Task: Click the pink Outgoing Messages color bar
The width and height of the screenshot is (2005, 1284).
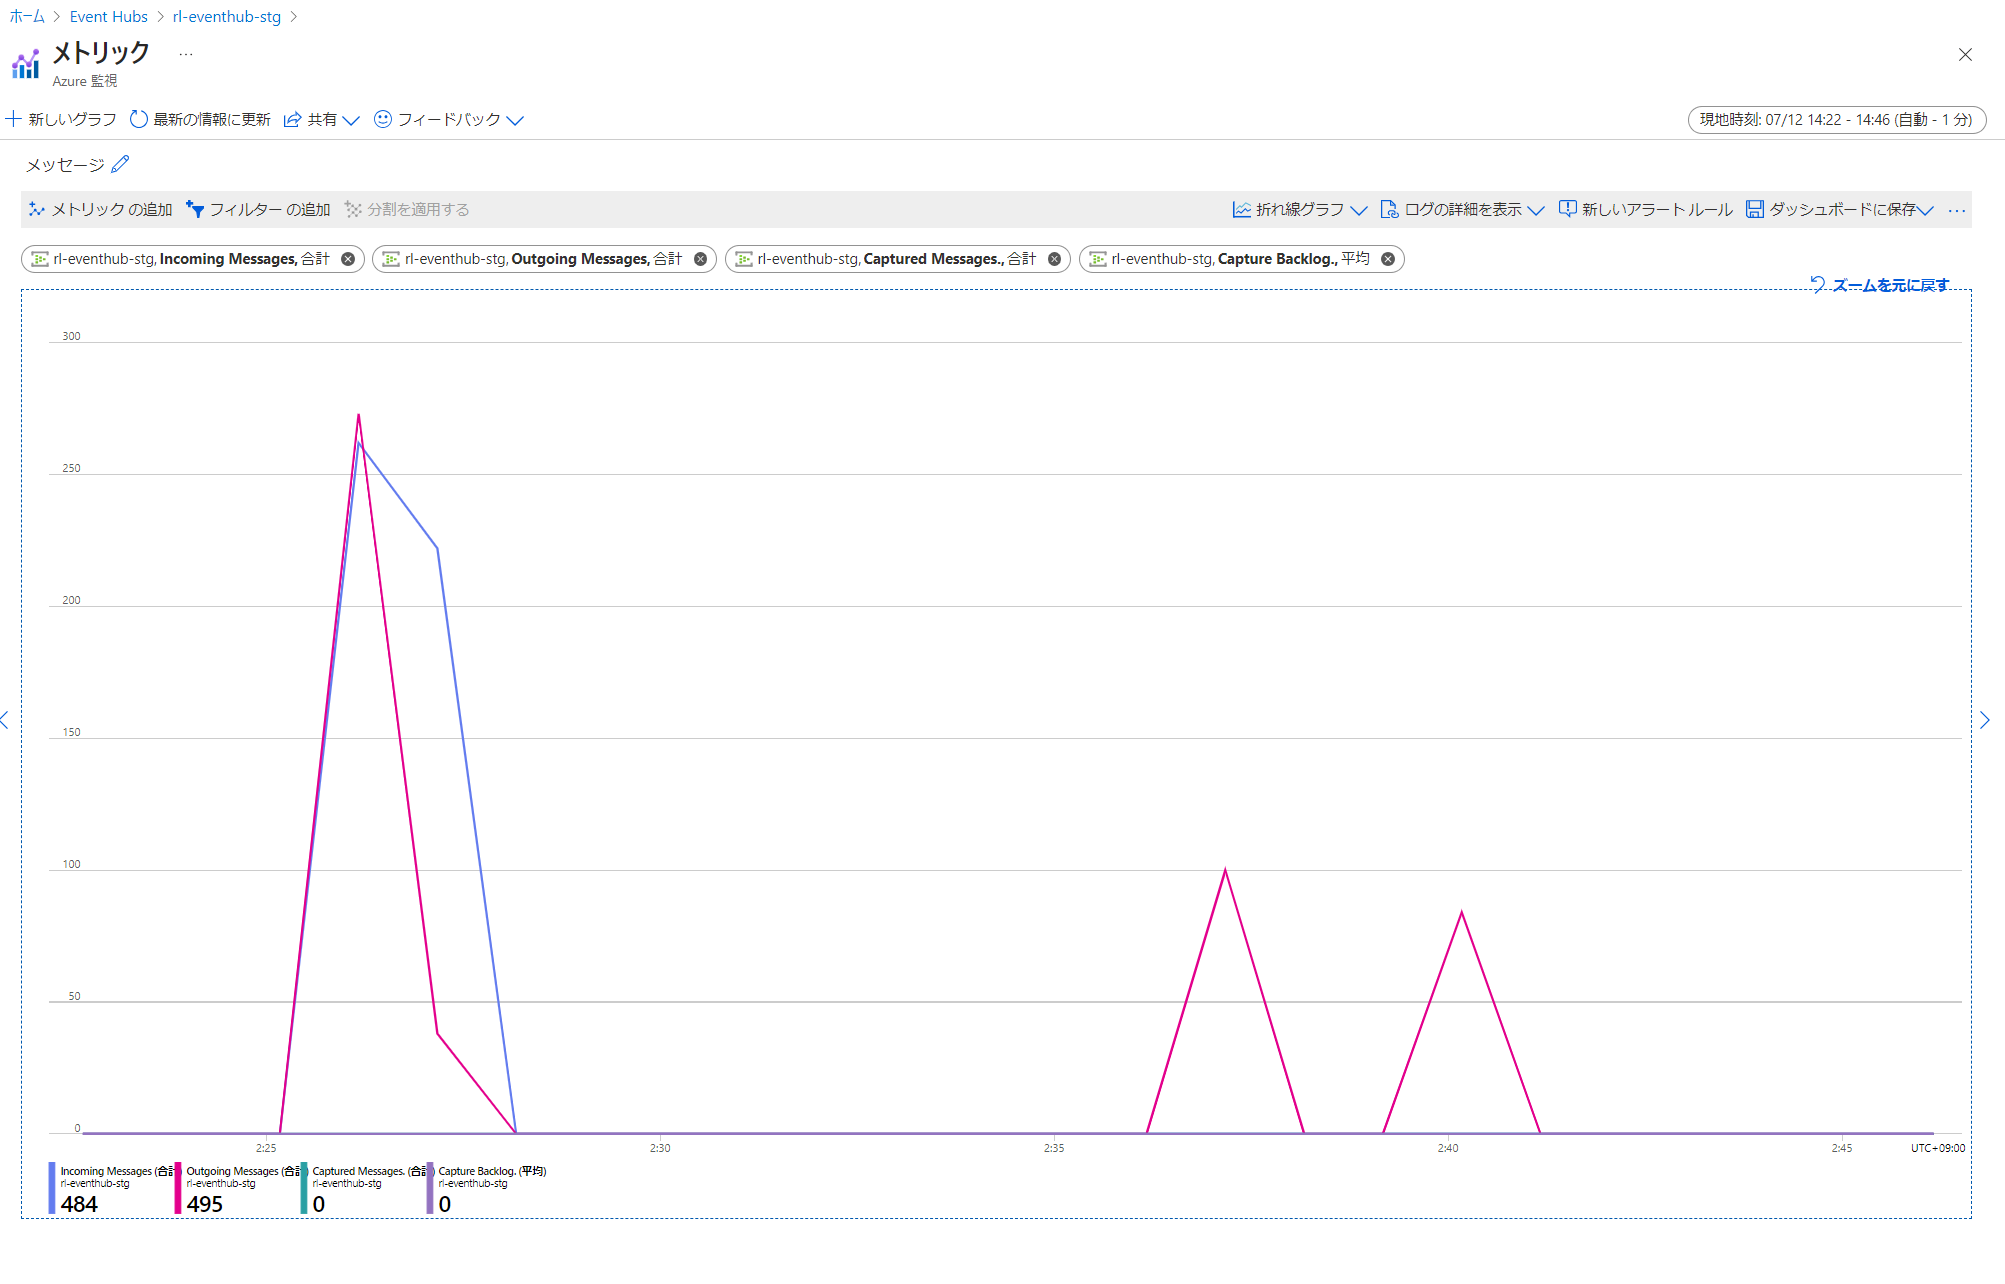Action: pyautogui.click(x=177, y=1187)
